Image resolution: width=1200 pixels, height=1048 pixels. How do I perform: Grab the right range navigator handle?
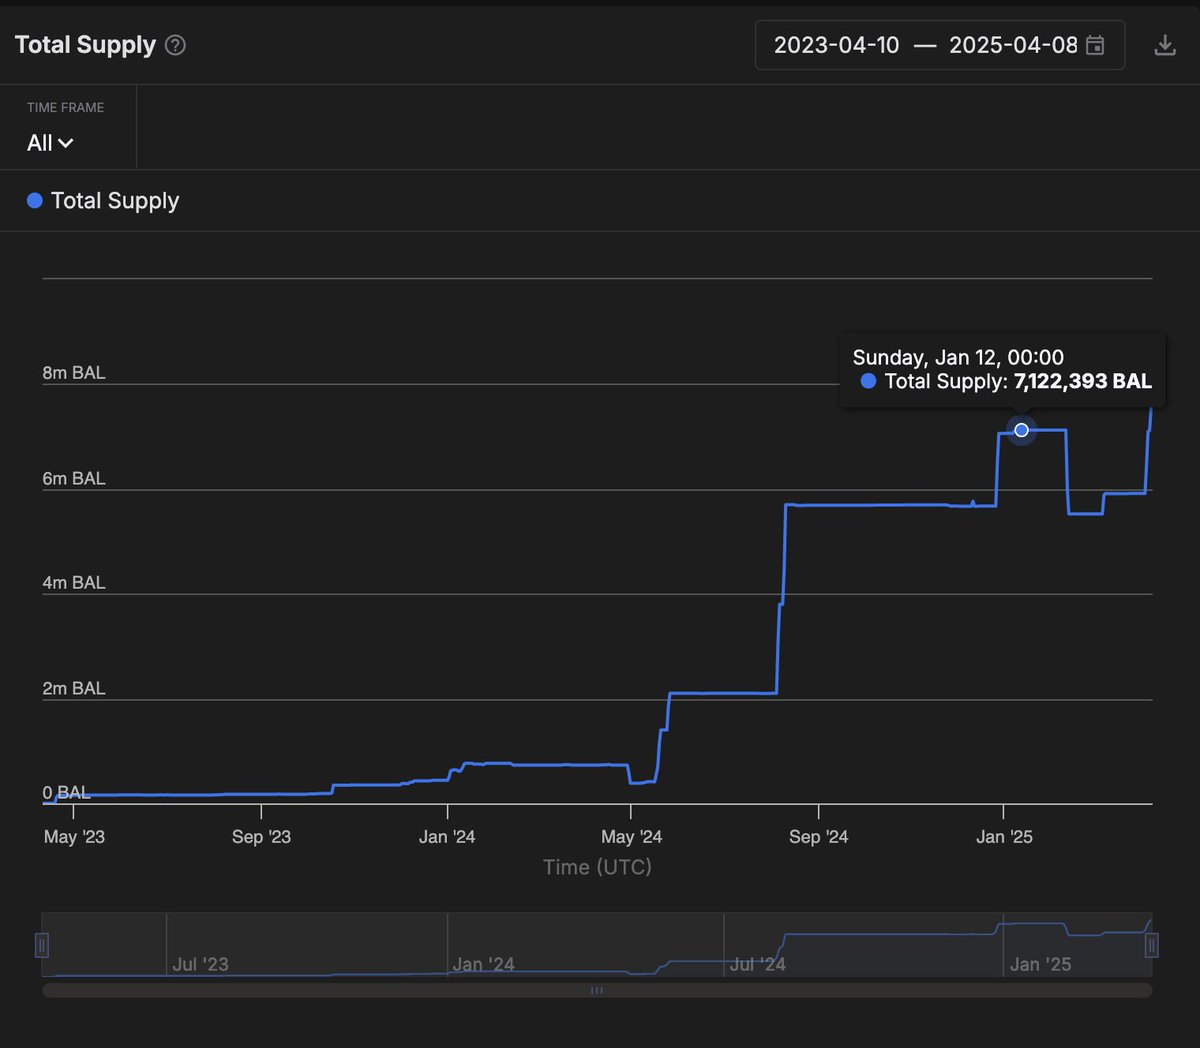1151,945
